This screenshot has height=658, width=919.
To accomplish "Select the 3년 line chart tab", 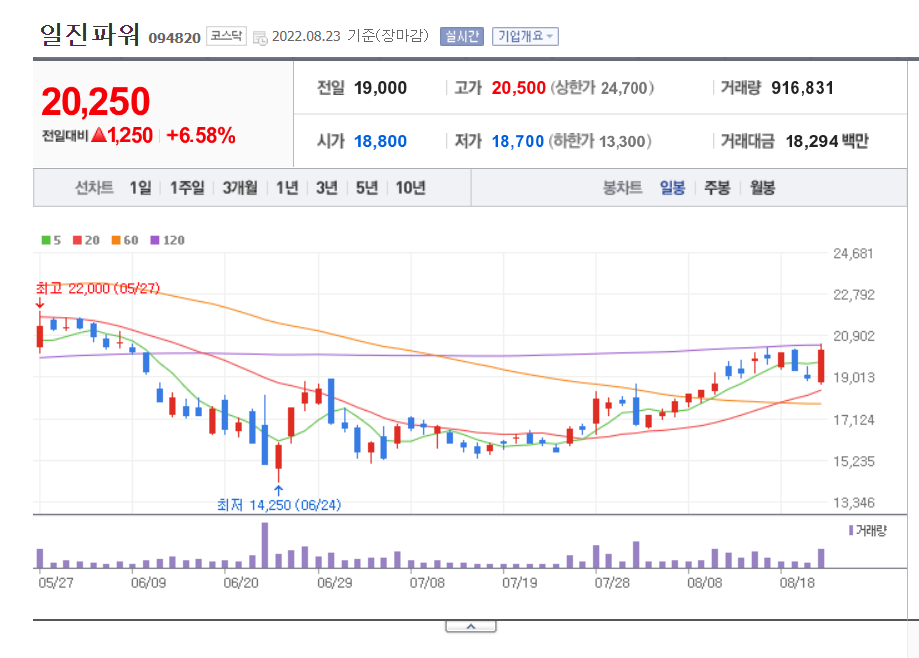I will point(327,188).
